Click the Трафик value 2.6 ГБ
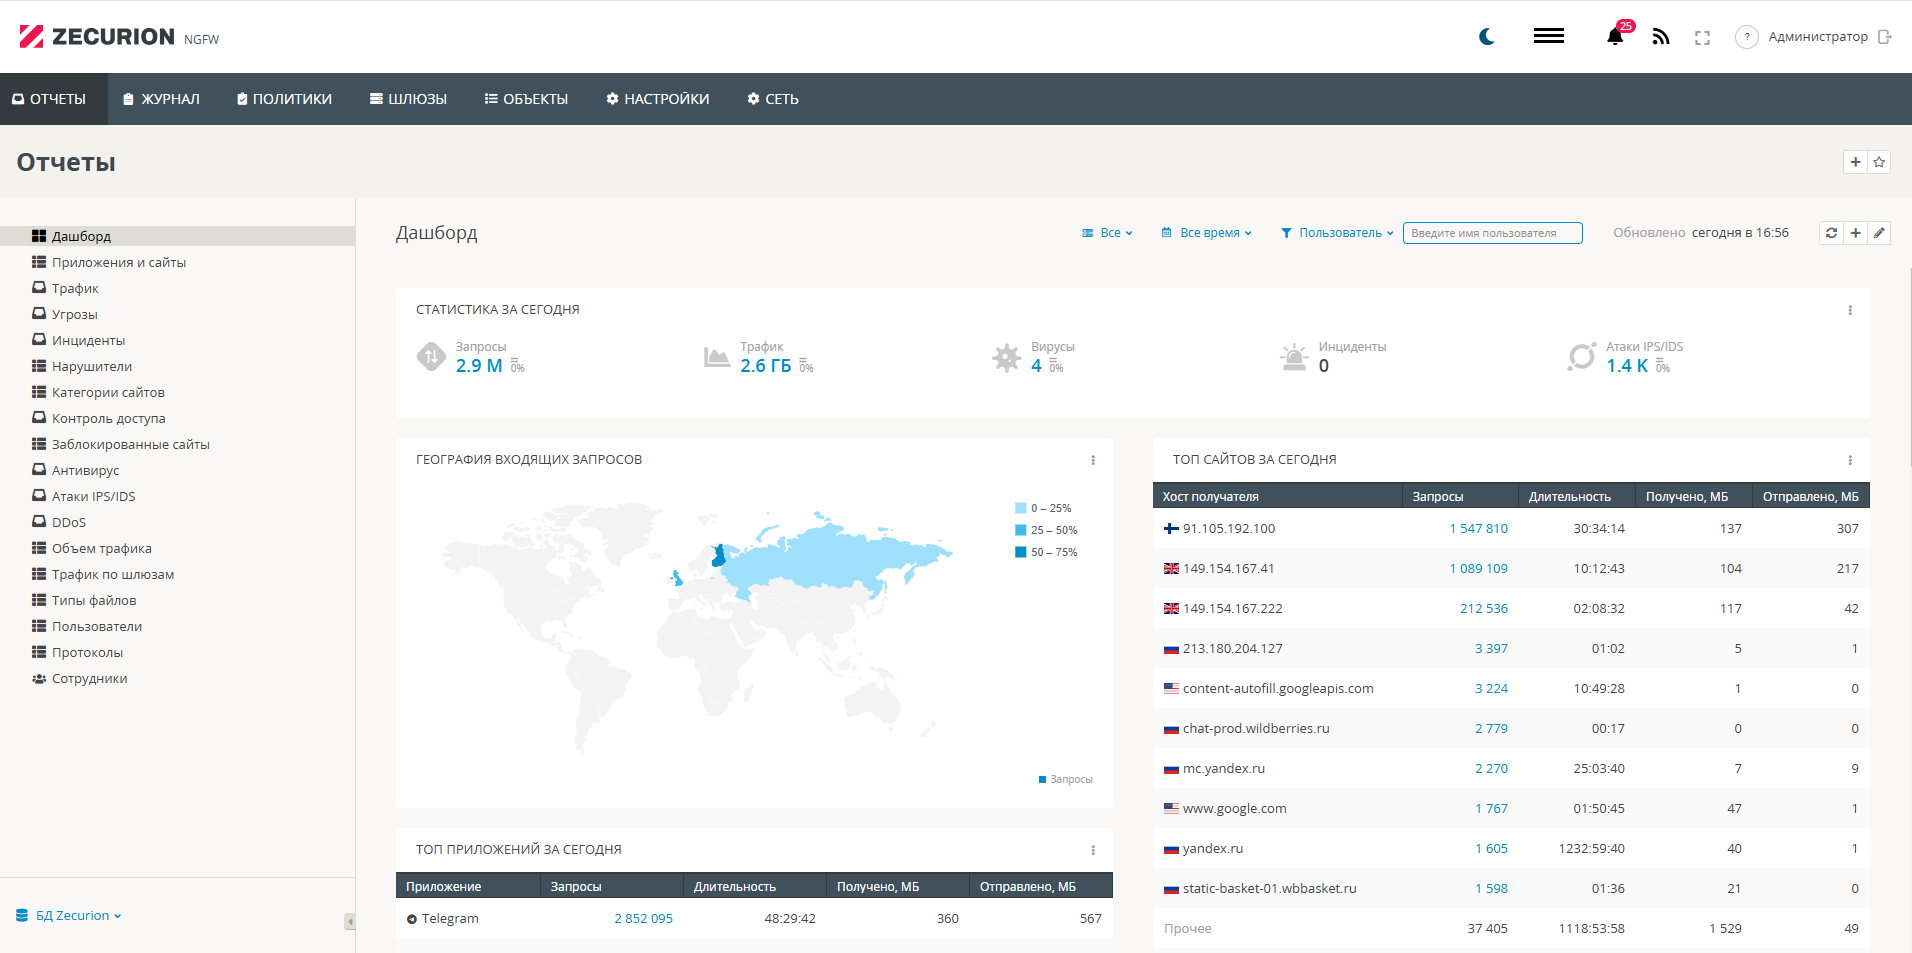The width and height of the screenshot is (1912, 953). point(766,366)
